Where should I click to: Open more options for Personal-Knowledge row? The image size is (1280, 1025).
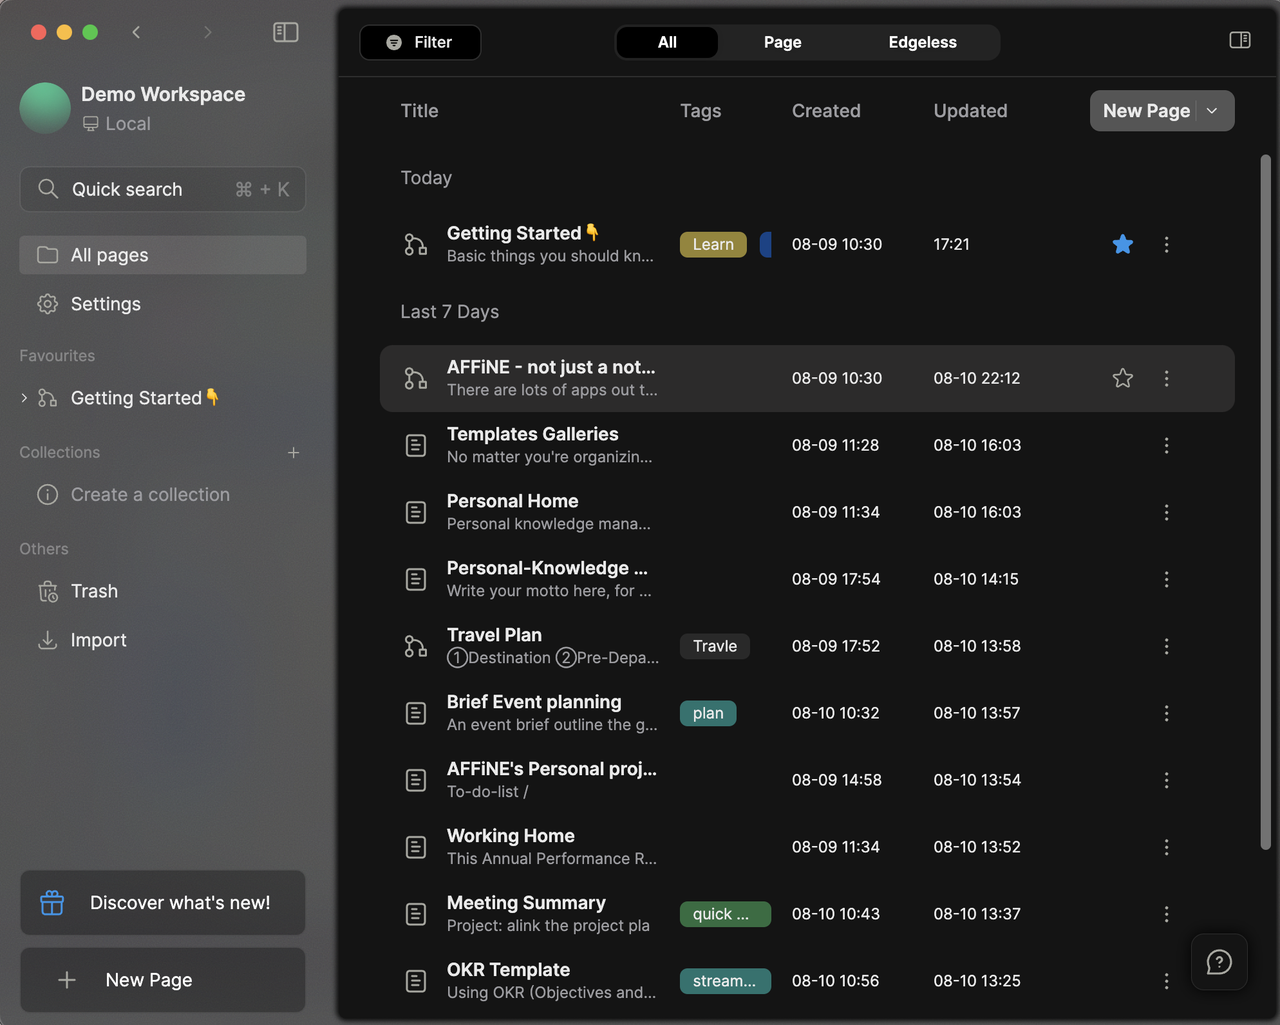1166,579
